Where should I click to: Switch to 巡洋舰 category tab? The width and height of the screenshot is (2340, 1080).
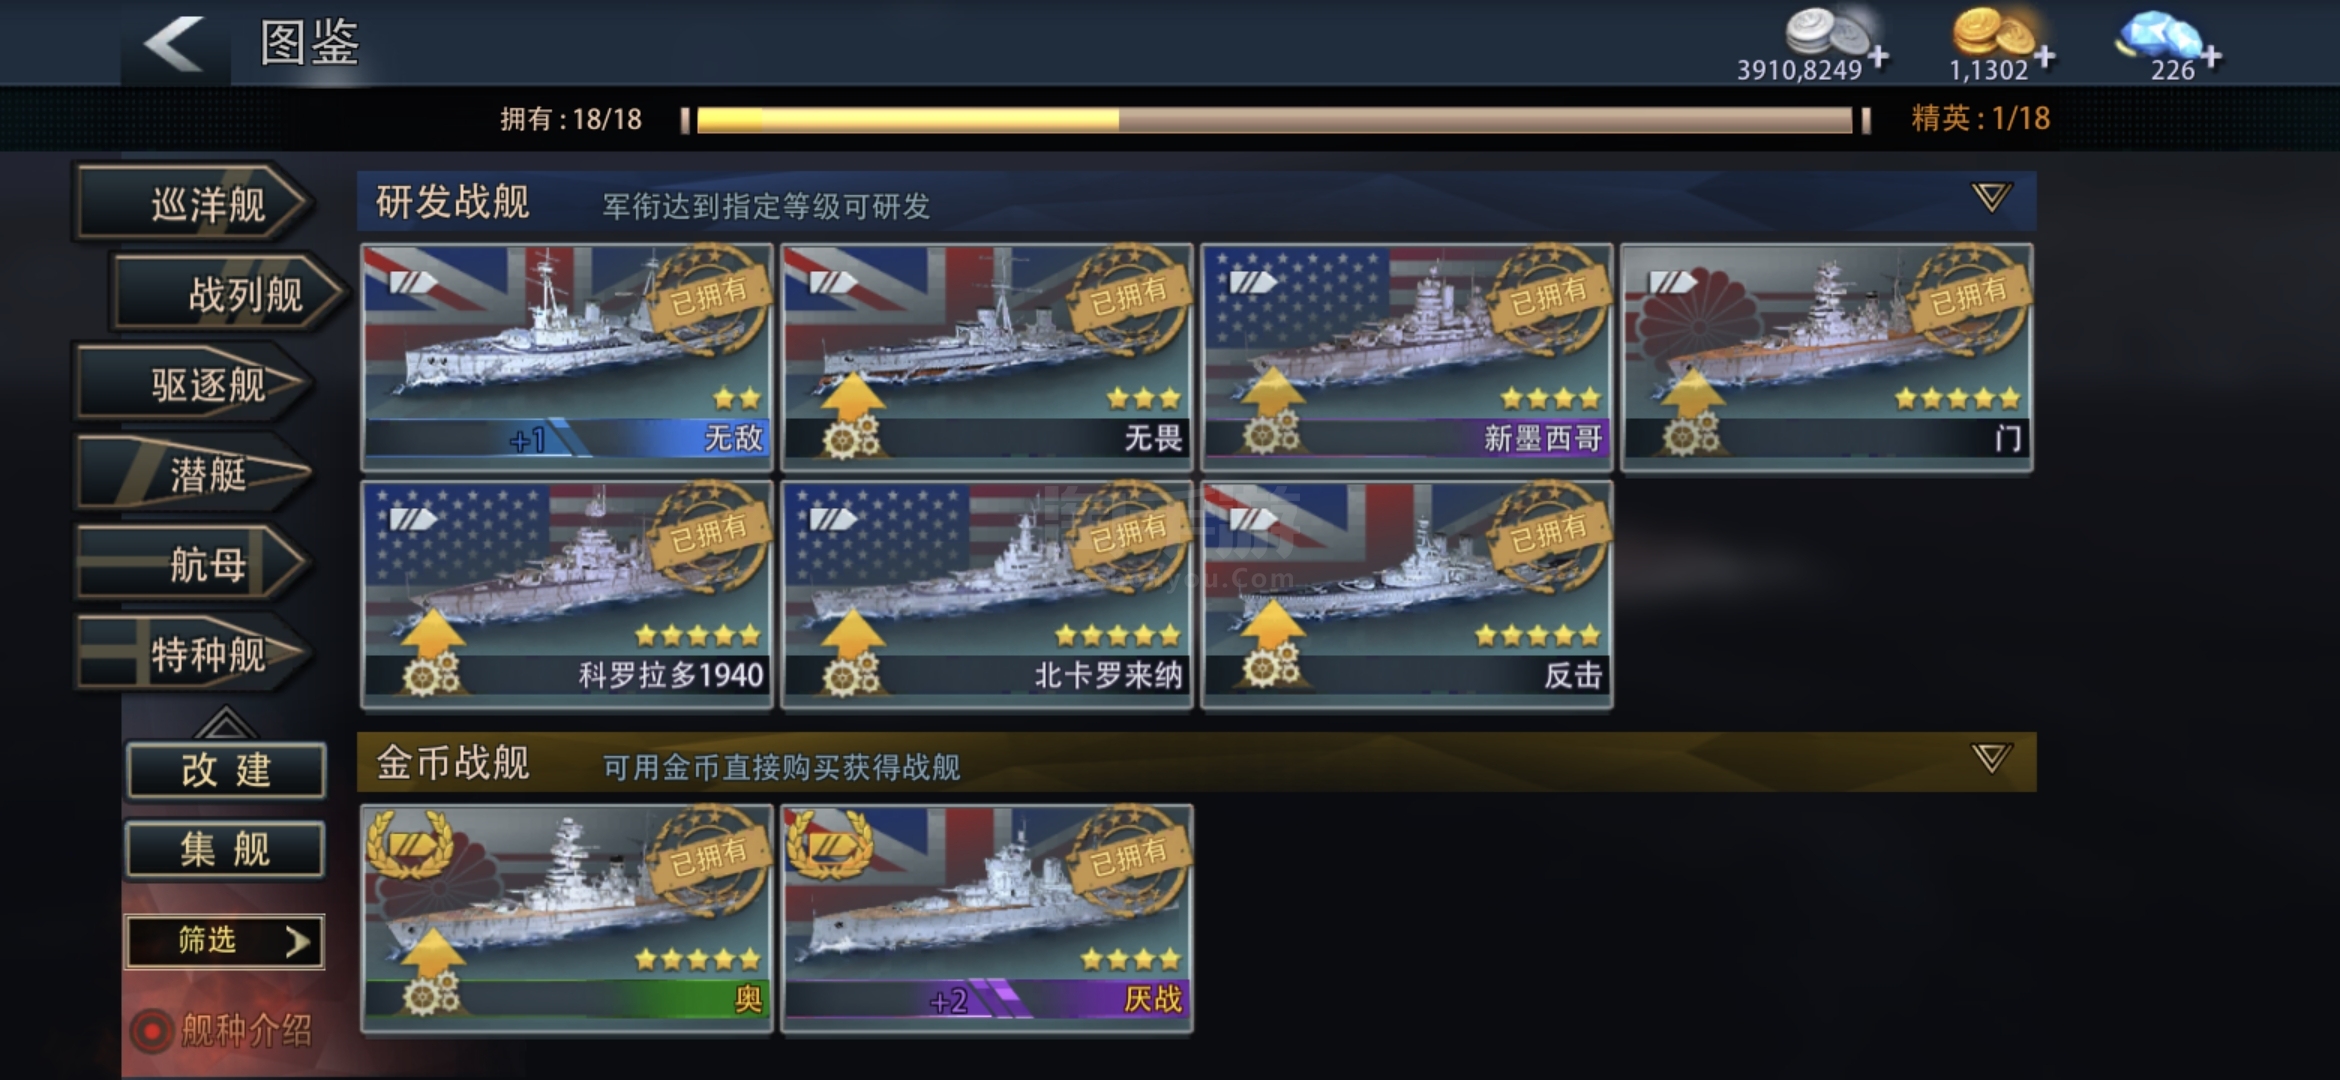[x=194, y=204]
